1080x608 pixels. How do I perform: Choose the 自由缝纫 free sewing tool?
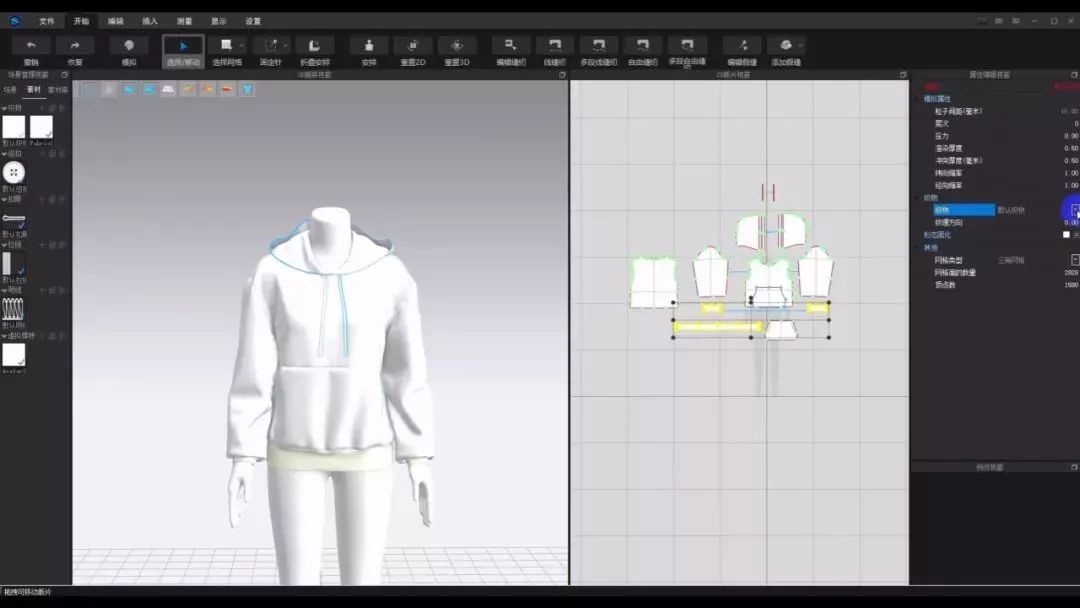point(643,46)
